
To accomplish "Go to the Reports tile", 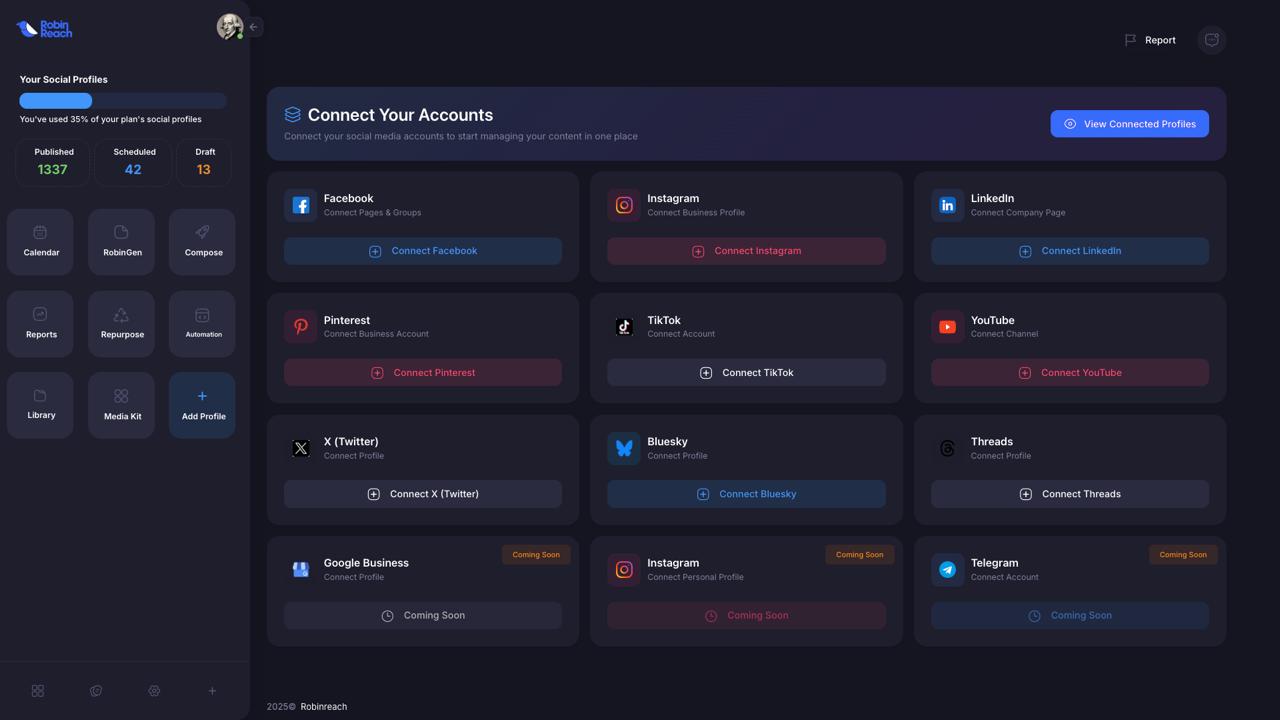I will pos(41,324).
